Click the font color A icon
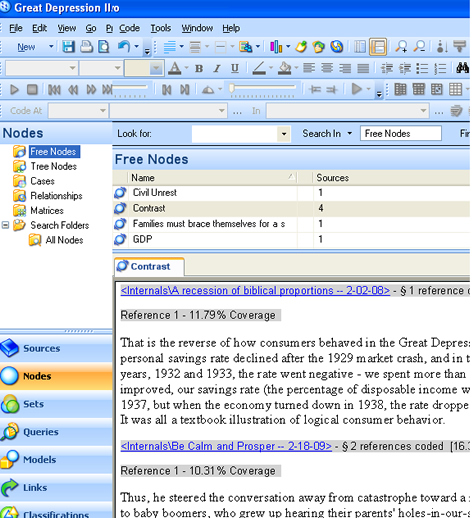 (175, 68)
